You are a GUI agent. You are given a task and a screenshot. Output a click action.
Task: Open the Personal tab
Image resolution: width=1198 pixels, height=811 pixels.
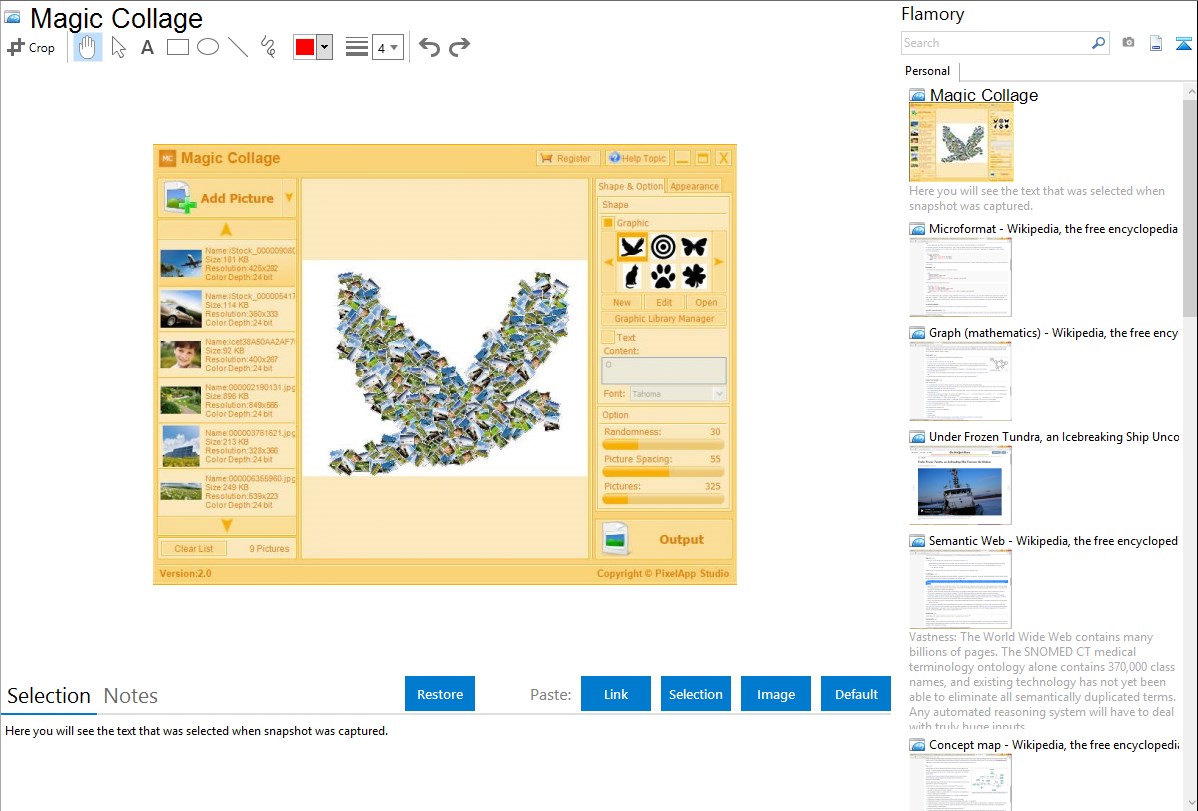click(928, 71)
